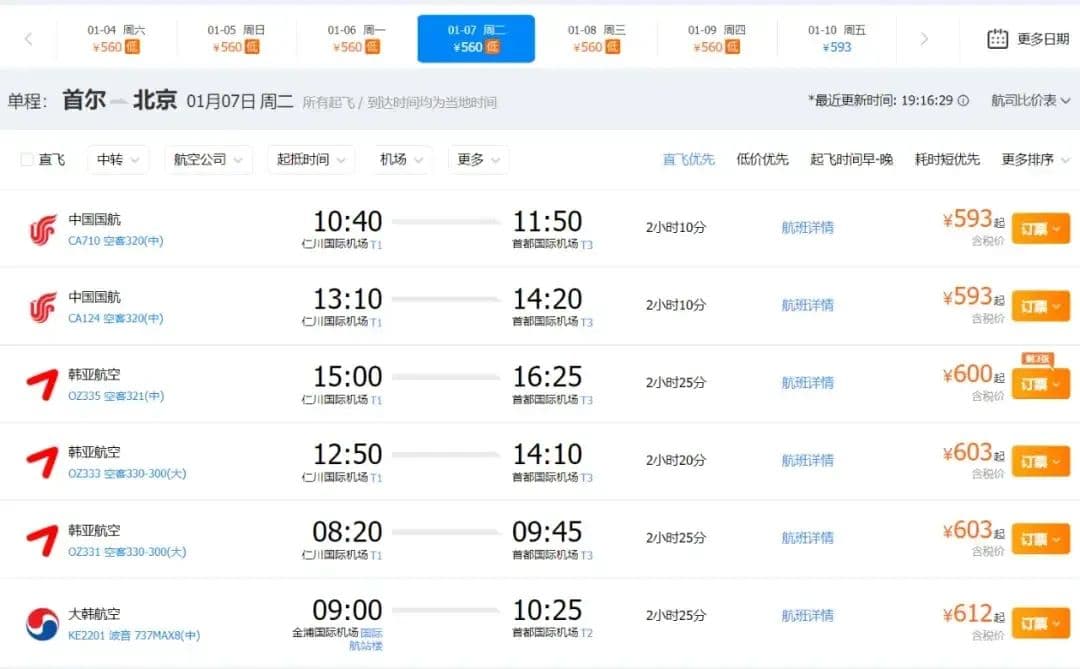Open the 更多排序 sorting options dropdown

pyautogui.click(x=1035, y=160)
